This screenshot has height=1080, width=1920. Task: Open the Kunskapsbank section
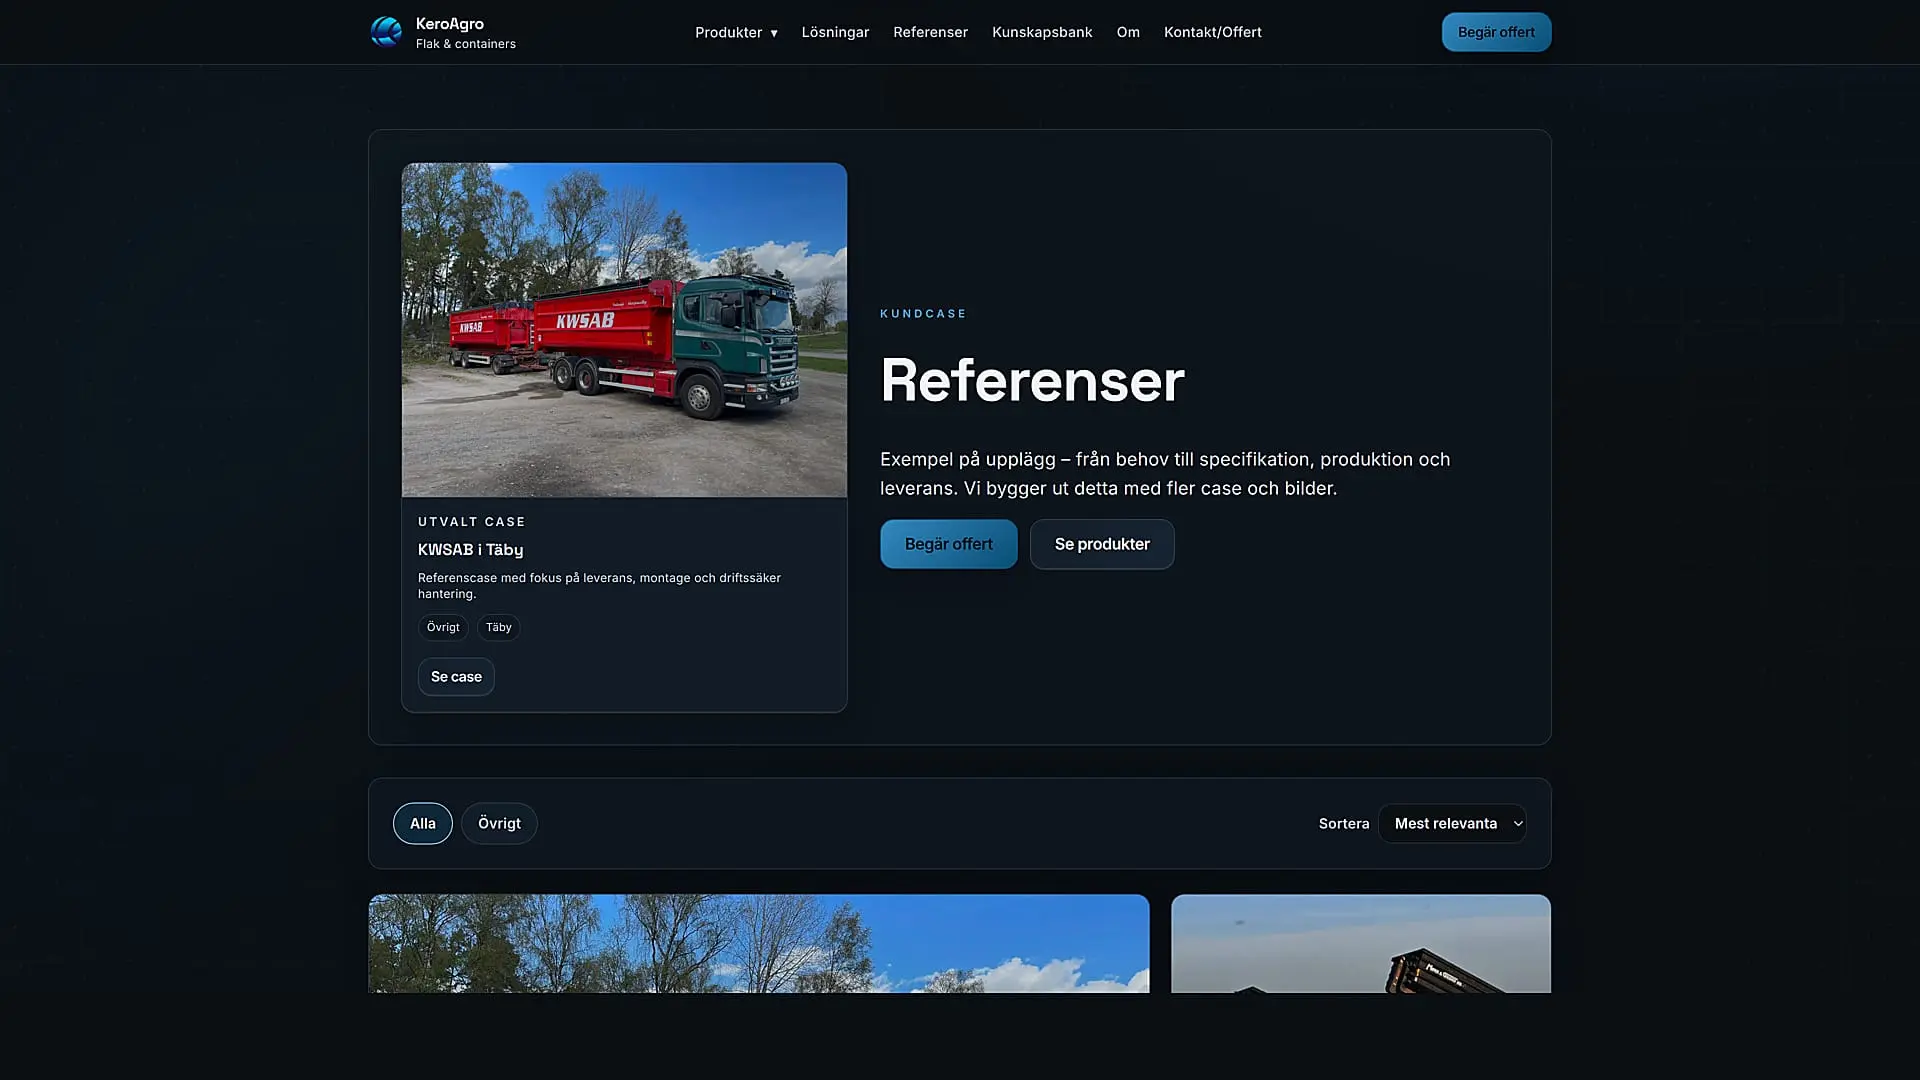tap(1042, 32)
